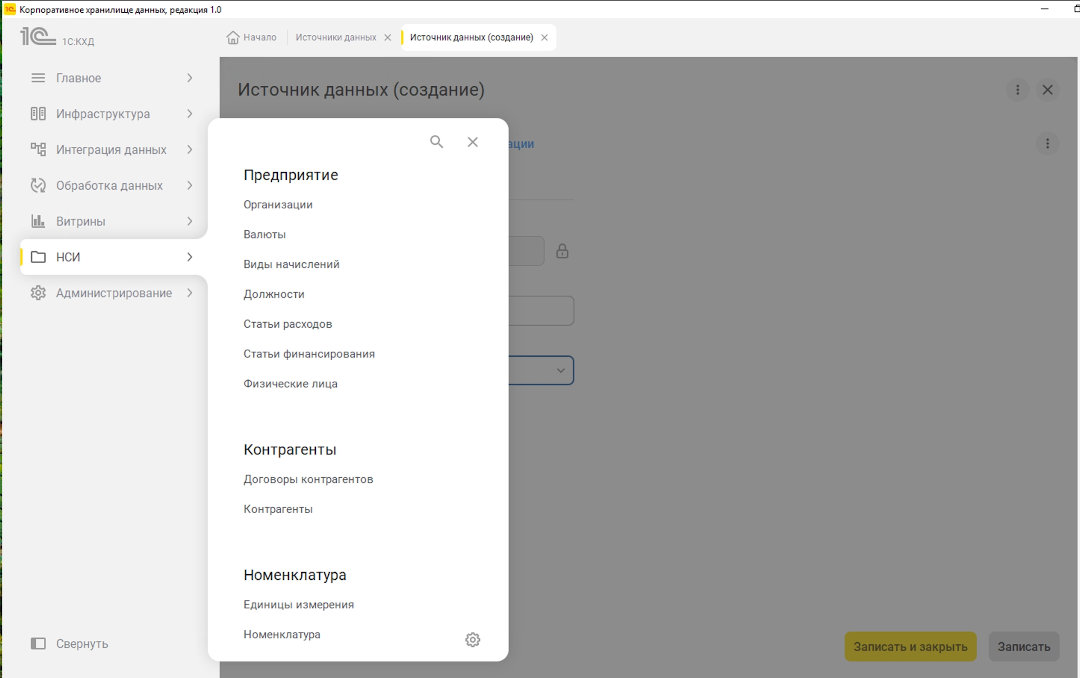Click the Витрины chart icon in sidebar
This screenshot has width=1080, height=678.
[x=38, y=221]
